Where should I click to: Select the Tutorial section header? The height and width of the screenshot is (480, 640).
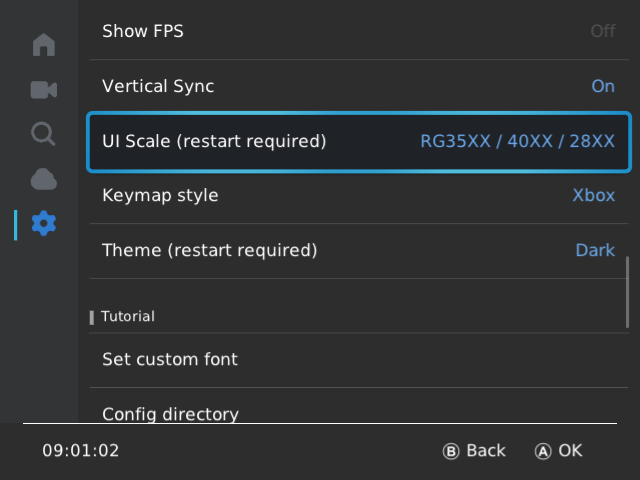128,316
